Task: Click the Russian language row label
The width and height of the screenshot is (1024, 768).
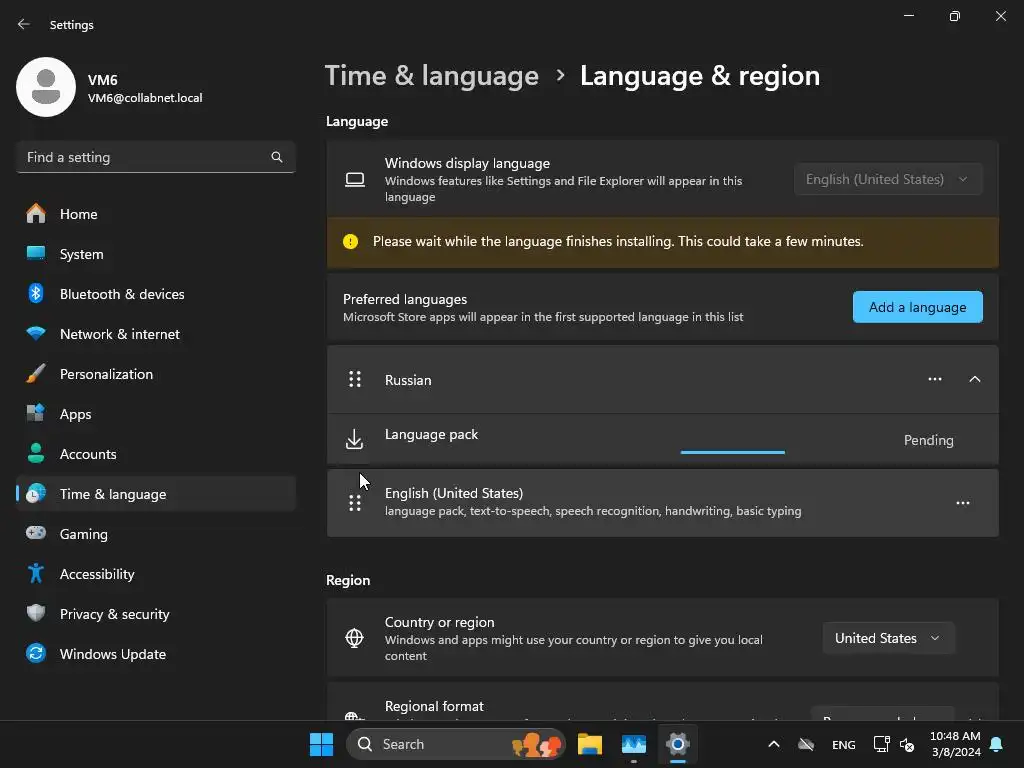Action: coord(408,380)
